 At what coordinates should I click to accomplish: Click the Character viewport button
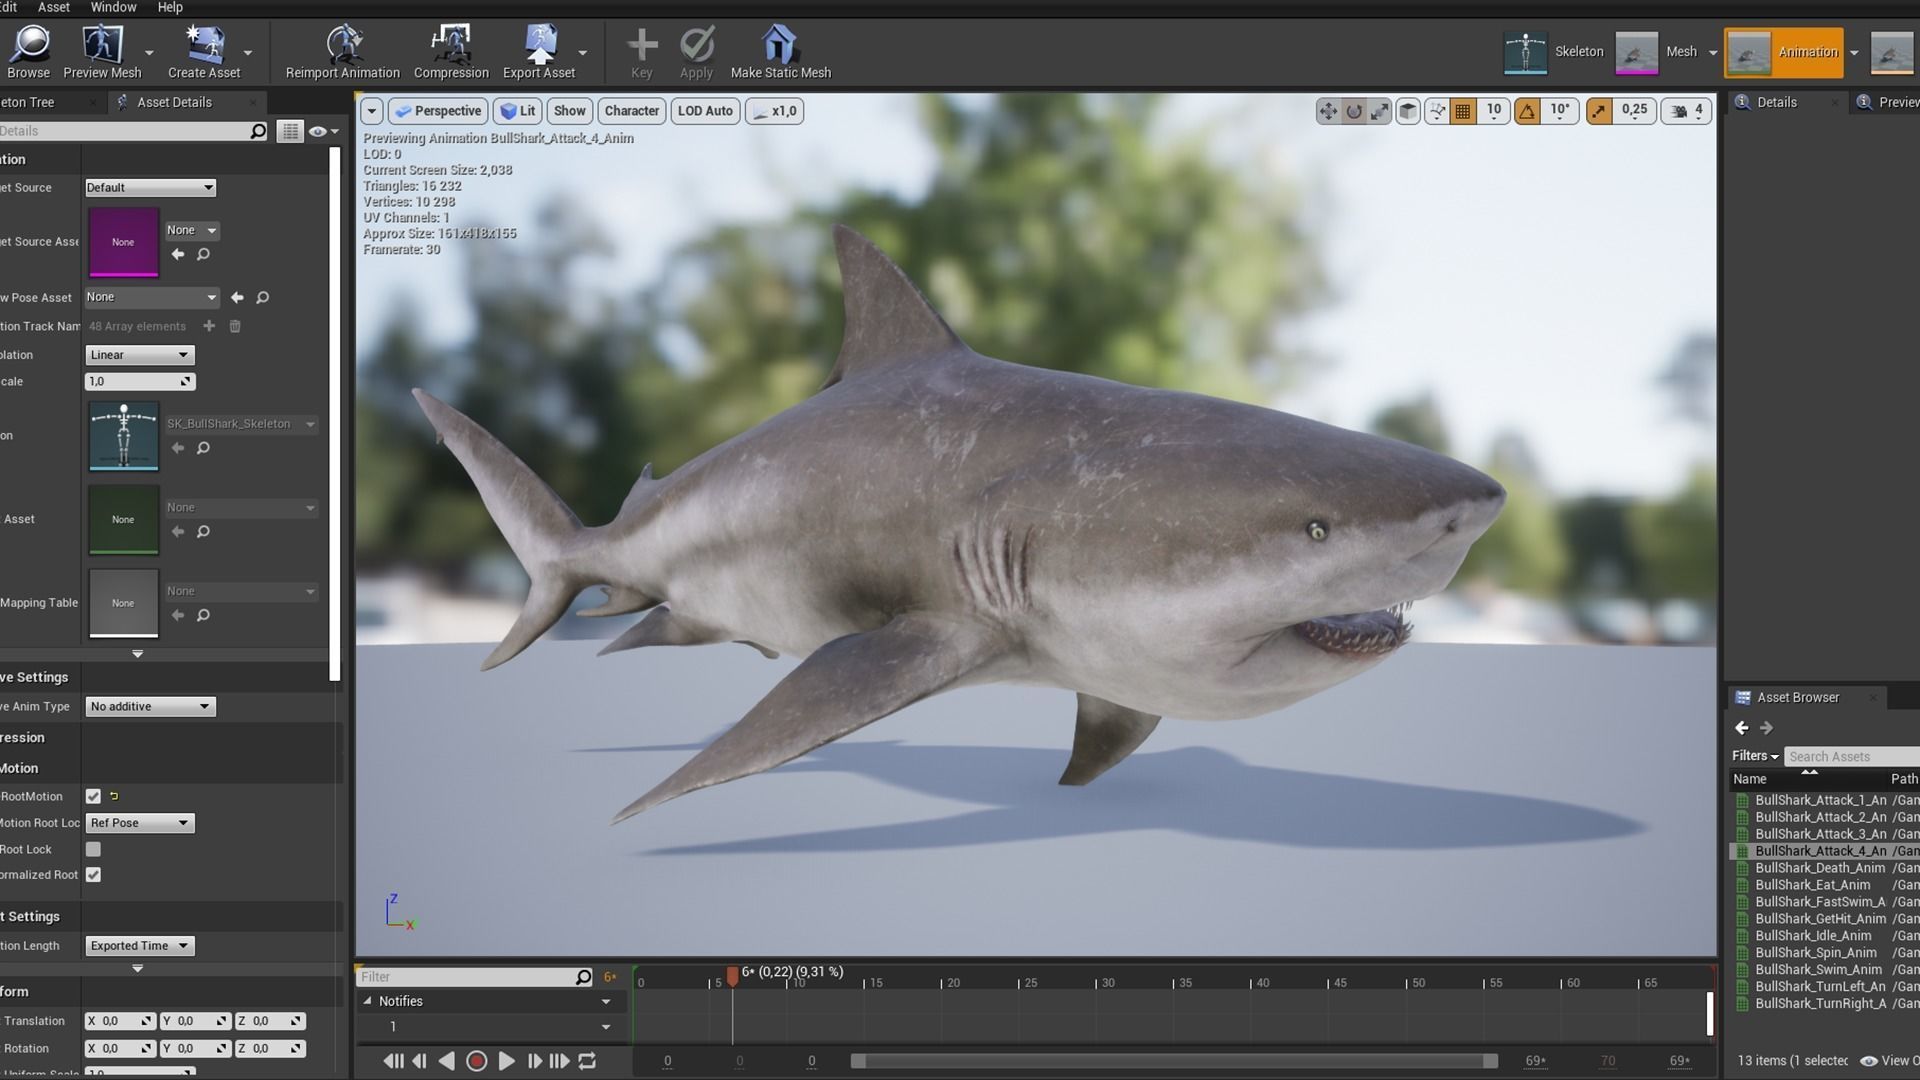631,111
